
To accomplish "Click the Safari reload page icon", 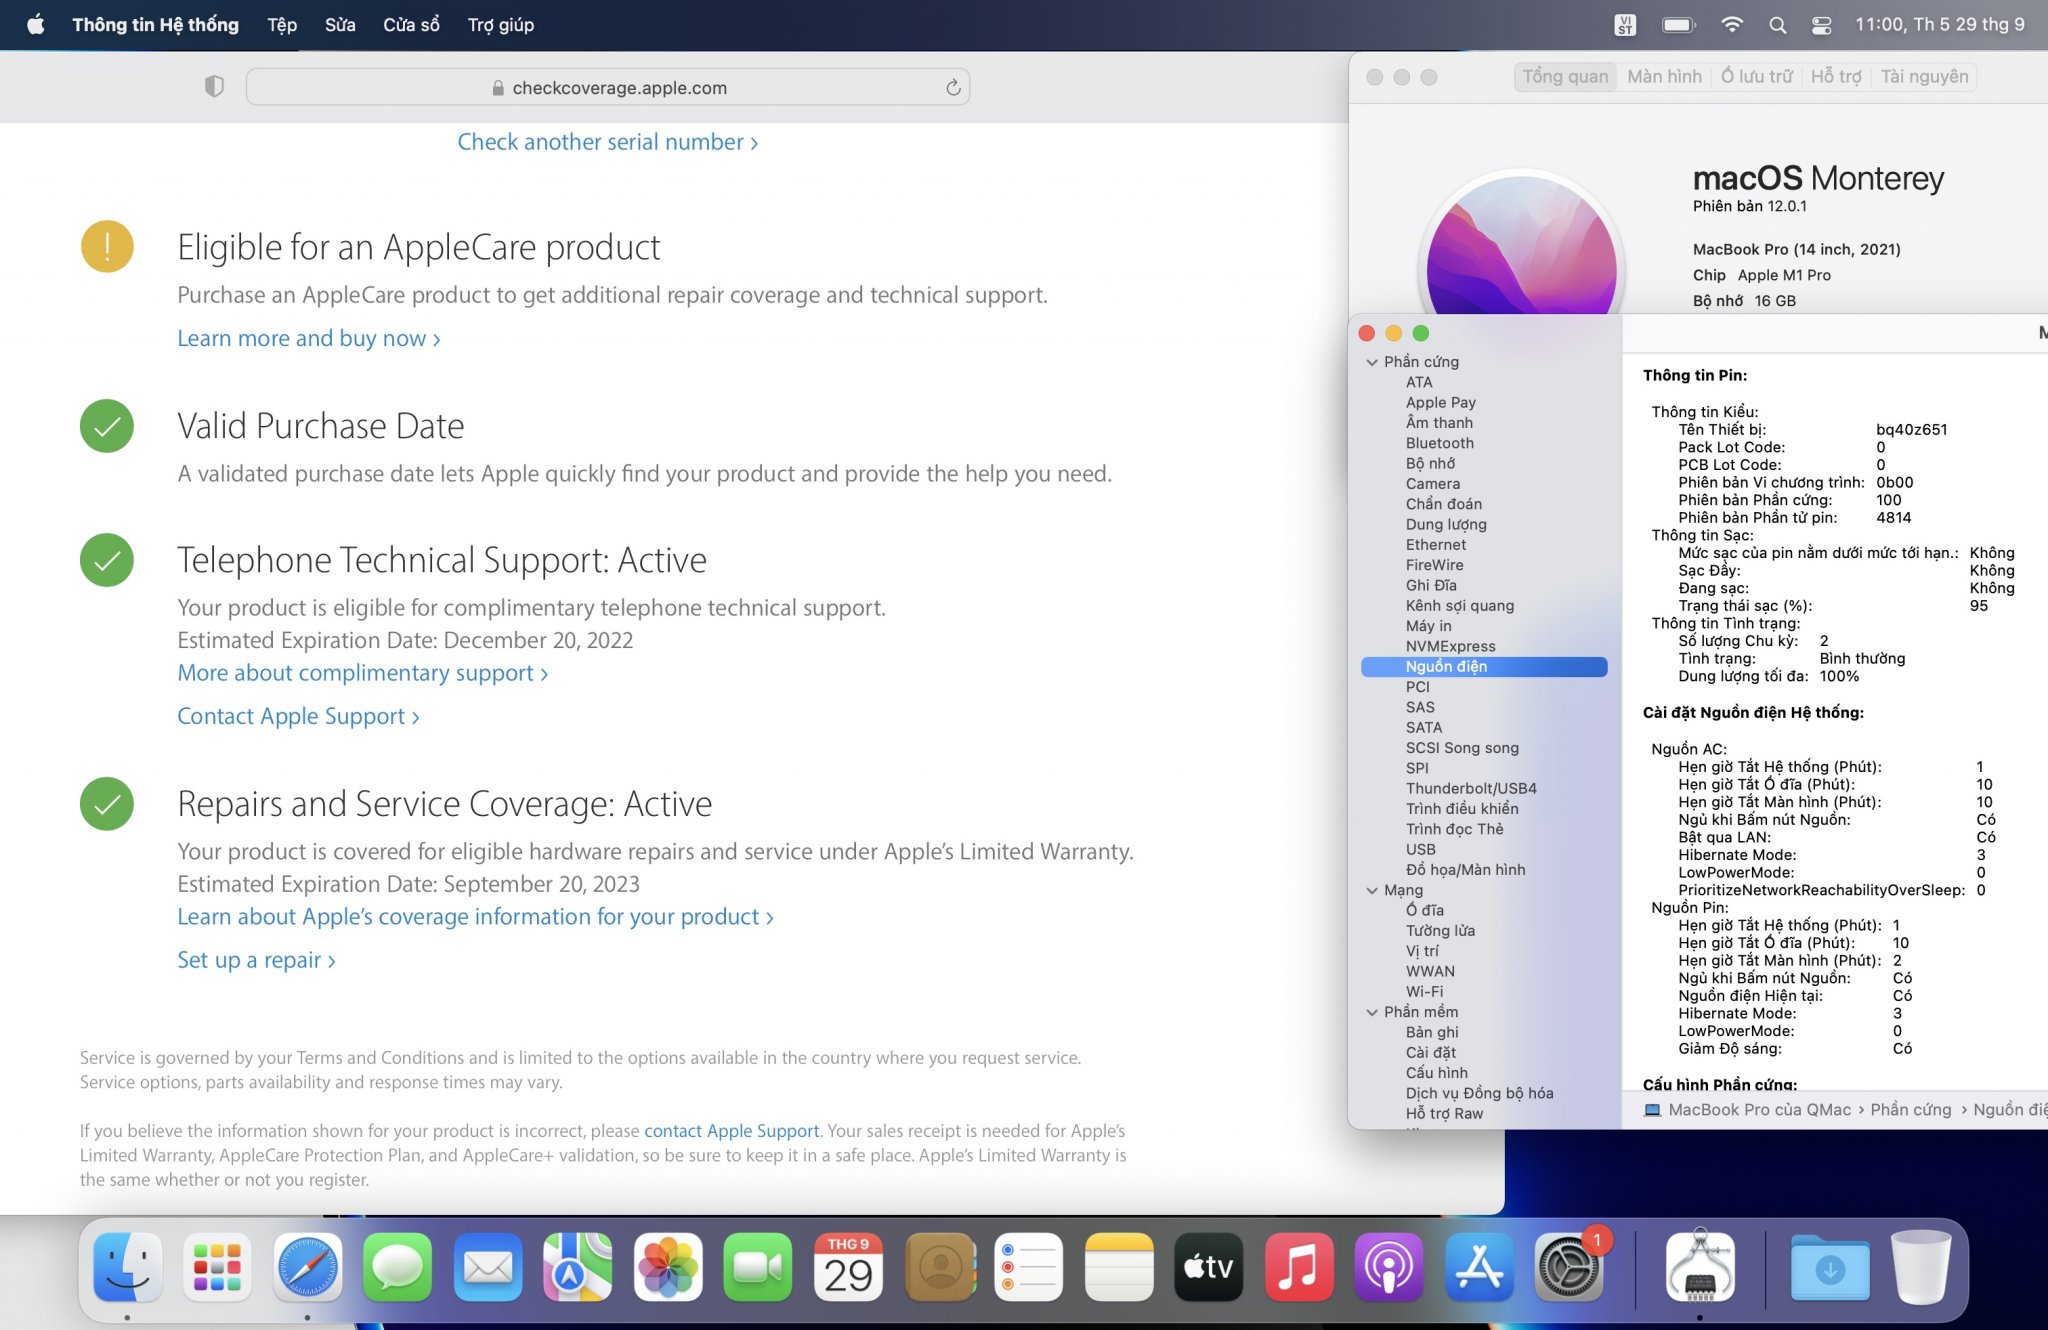I will (953, 88).
